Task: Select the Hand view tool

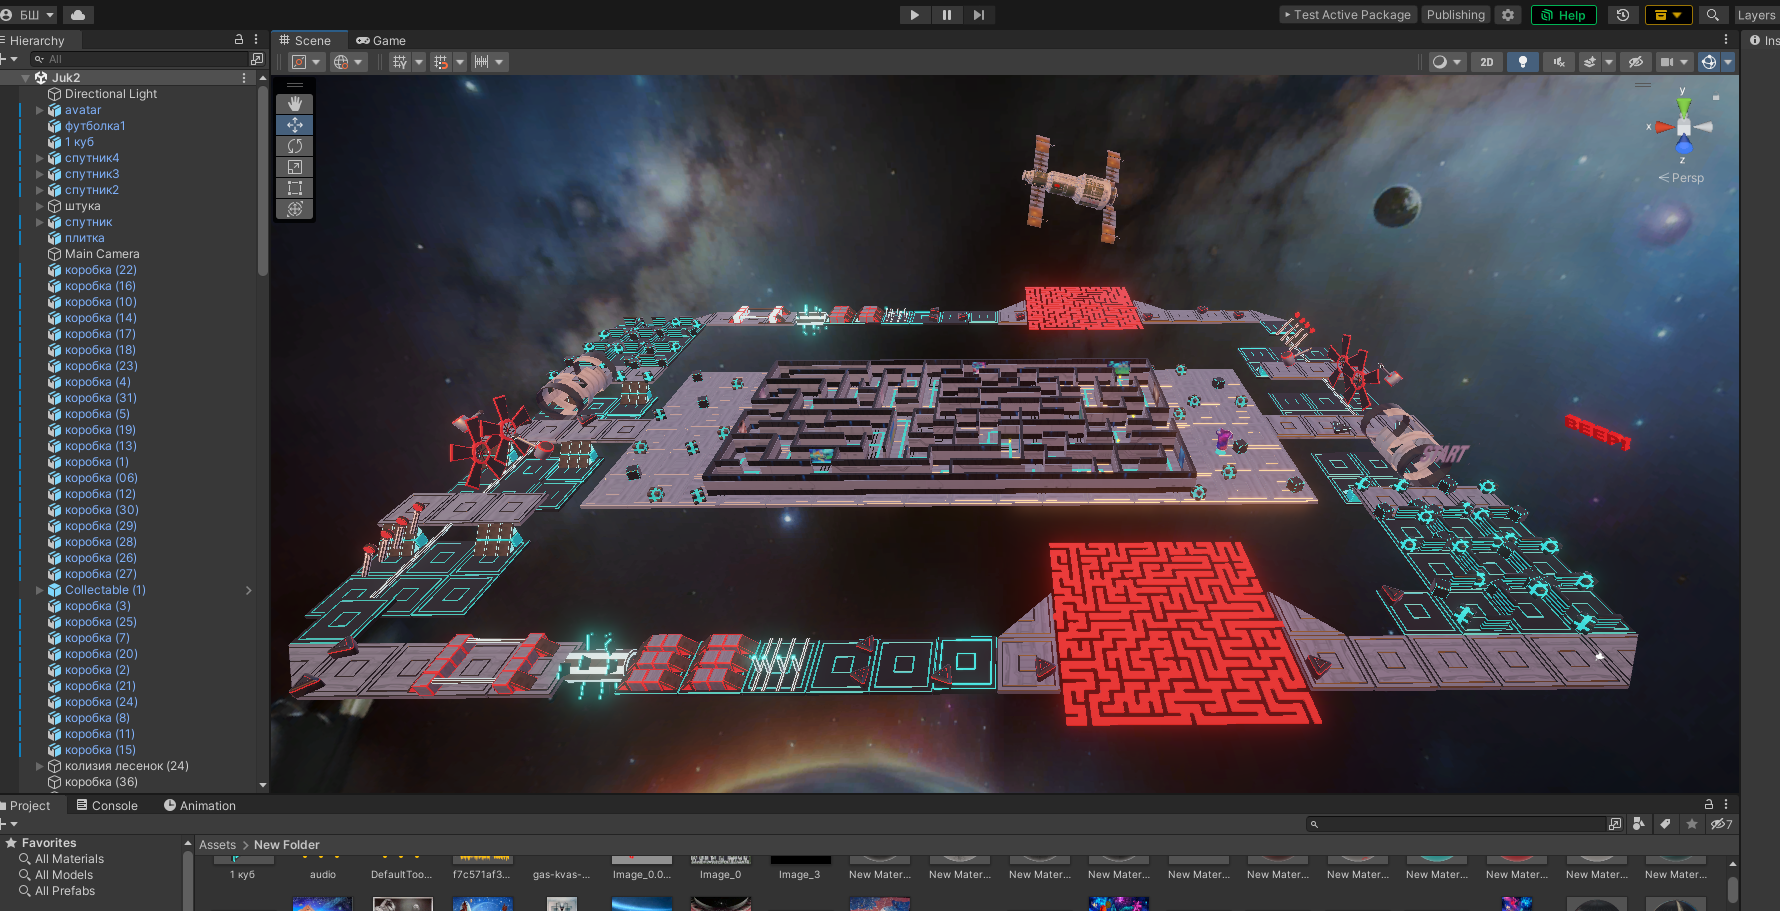Action: pyautogui.click(x=295, y=104)
